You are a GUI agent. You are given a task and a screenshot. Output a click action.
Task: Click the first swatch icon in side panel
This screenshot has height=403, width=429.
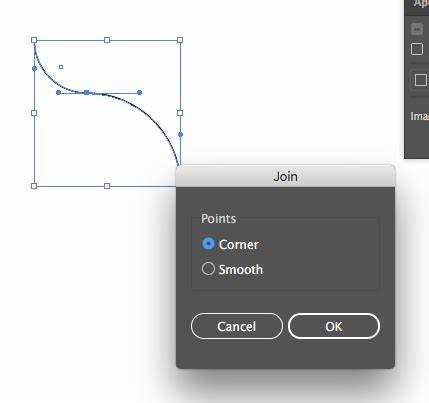(417, 29)
